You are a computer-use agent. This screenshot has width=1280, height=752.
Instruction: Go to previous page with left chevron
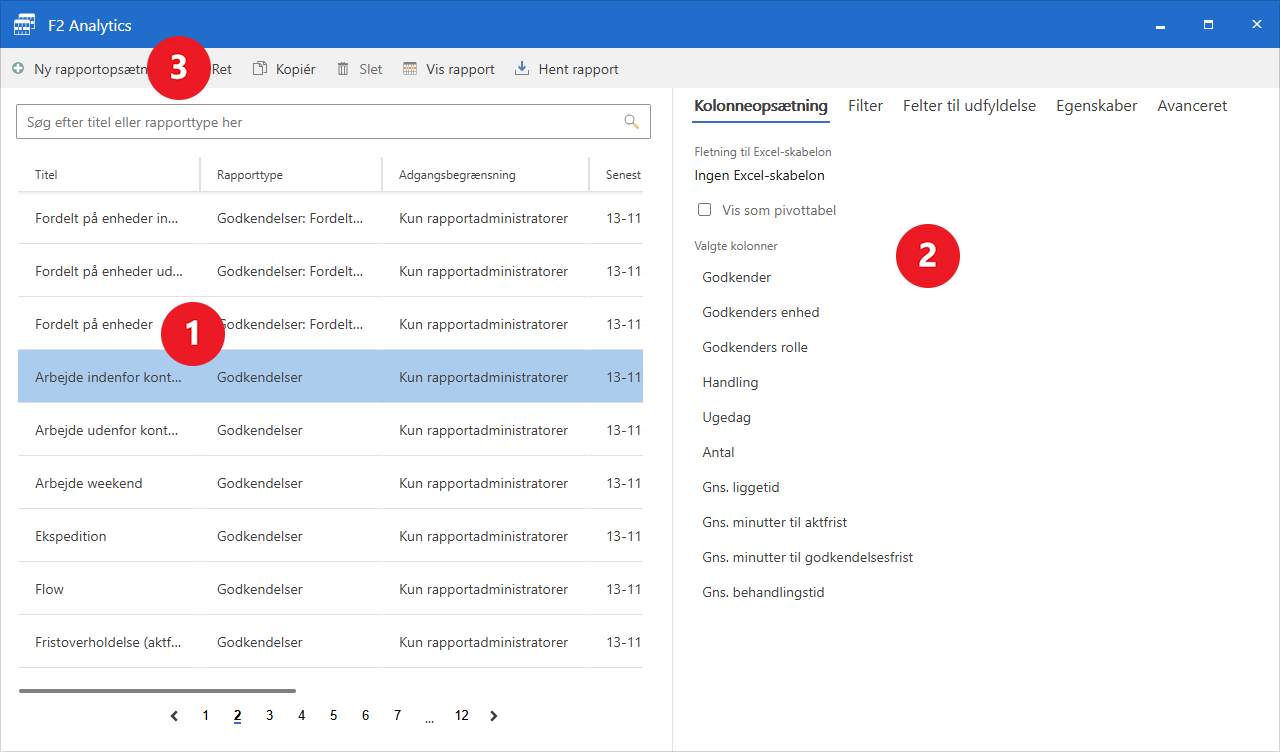[x=175, y=716]
